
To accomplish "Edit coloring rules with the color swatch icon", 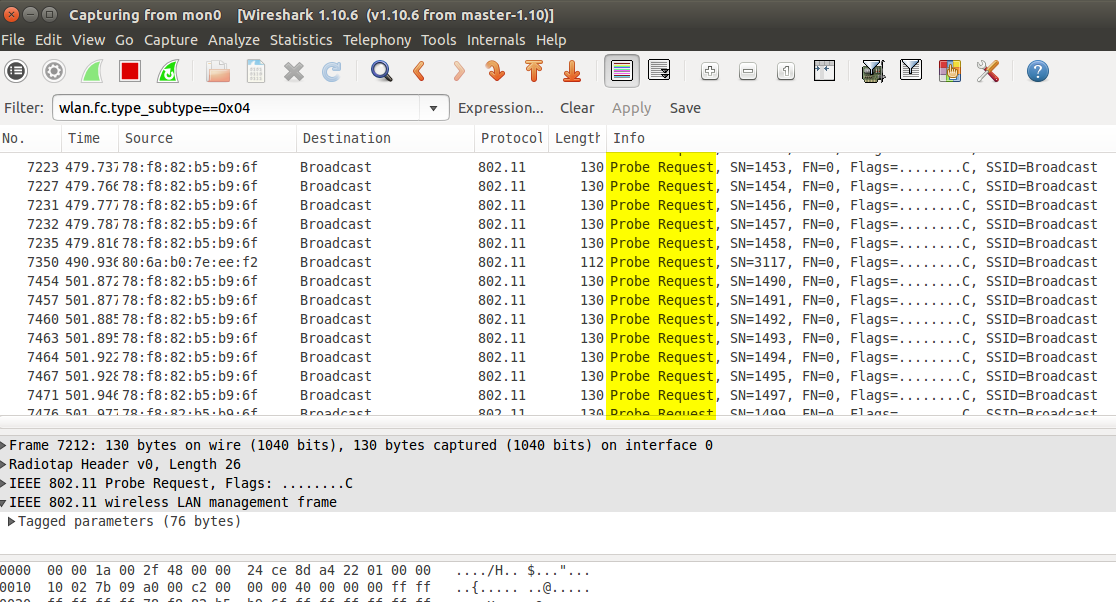I will pos(949,71).
